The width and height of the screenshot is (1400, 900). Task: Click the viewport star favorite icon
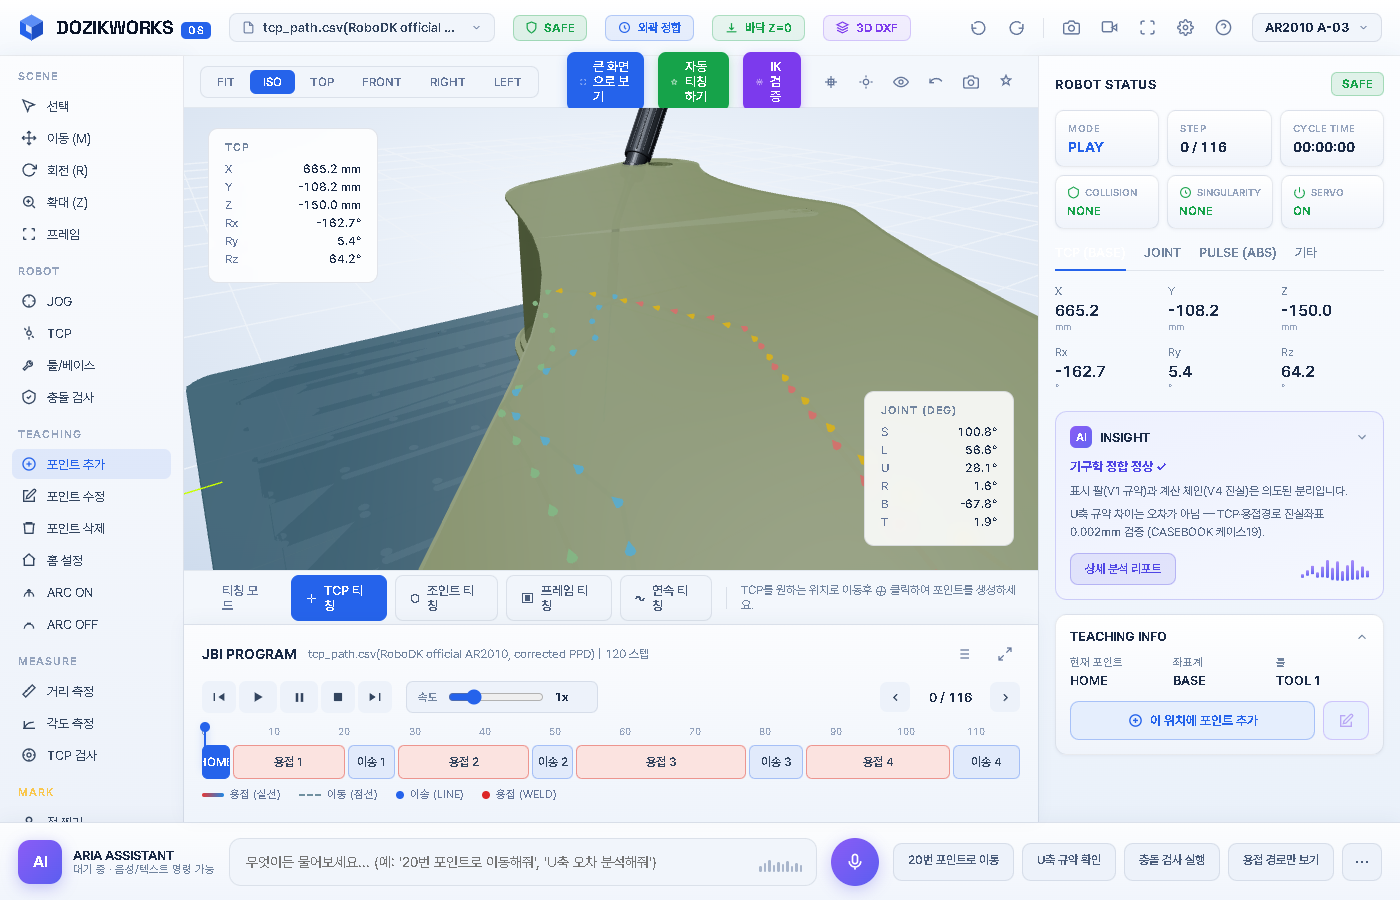pyautogui.click(x=1006, y=81)
